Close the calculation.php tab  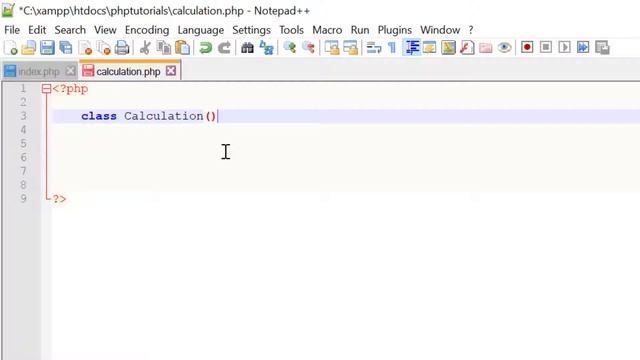point(171,71)
